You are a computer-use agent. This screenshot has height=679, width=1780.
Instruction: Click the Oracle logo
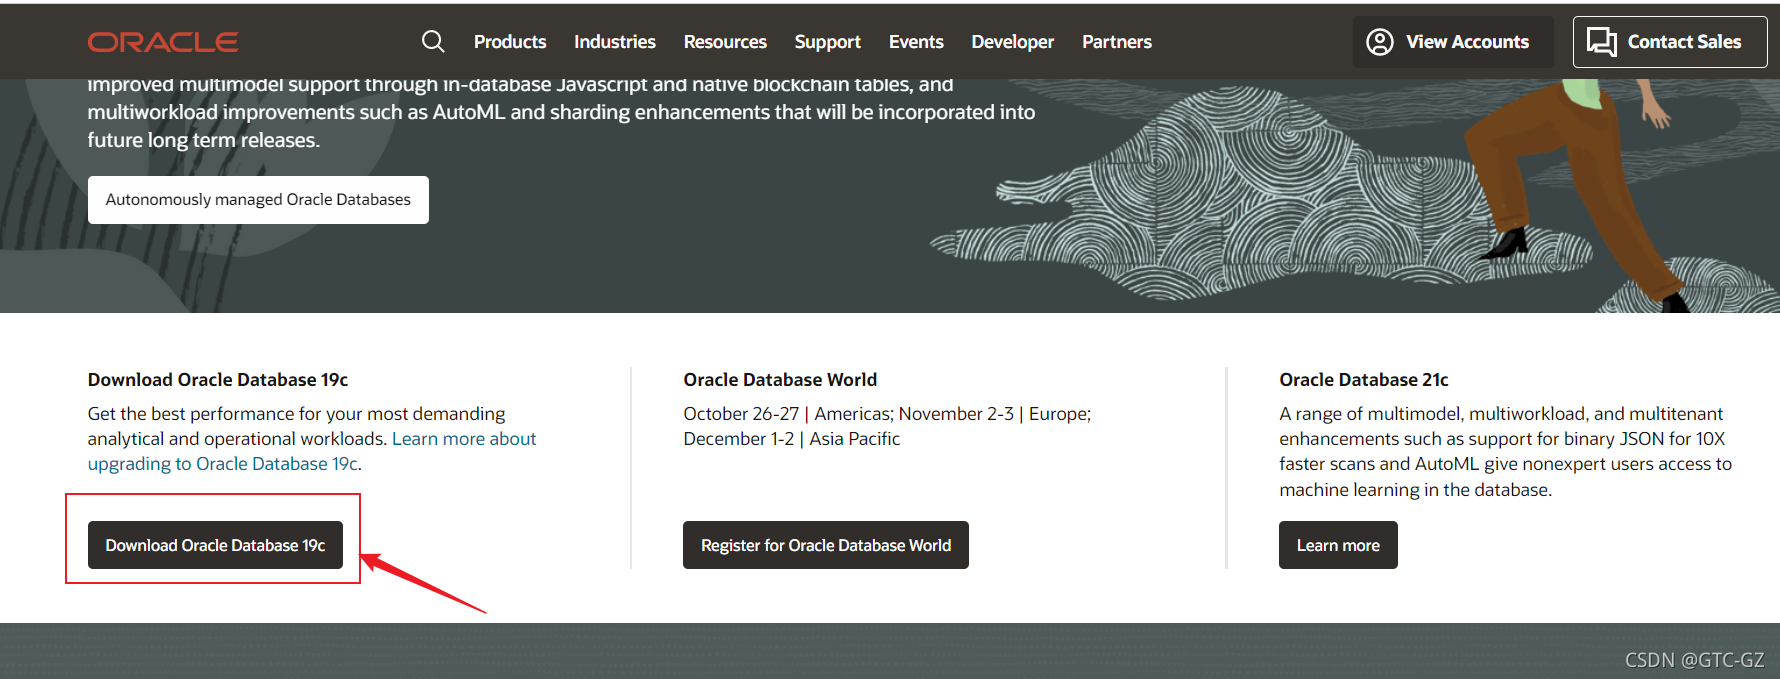click(163, 42)
